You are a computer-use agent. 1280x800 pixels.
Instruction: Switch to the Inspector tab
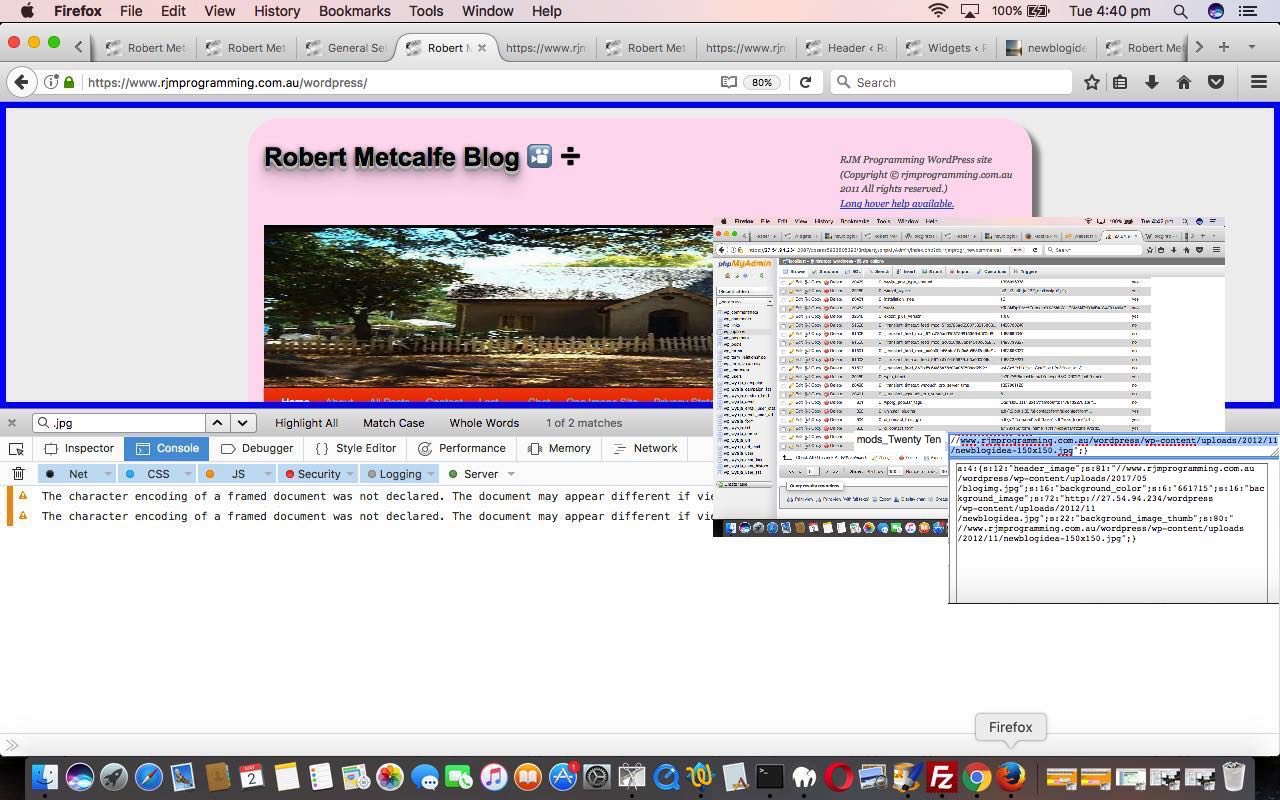(79, 449)
